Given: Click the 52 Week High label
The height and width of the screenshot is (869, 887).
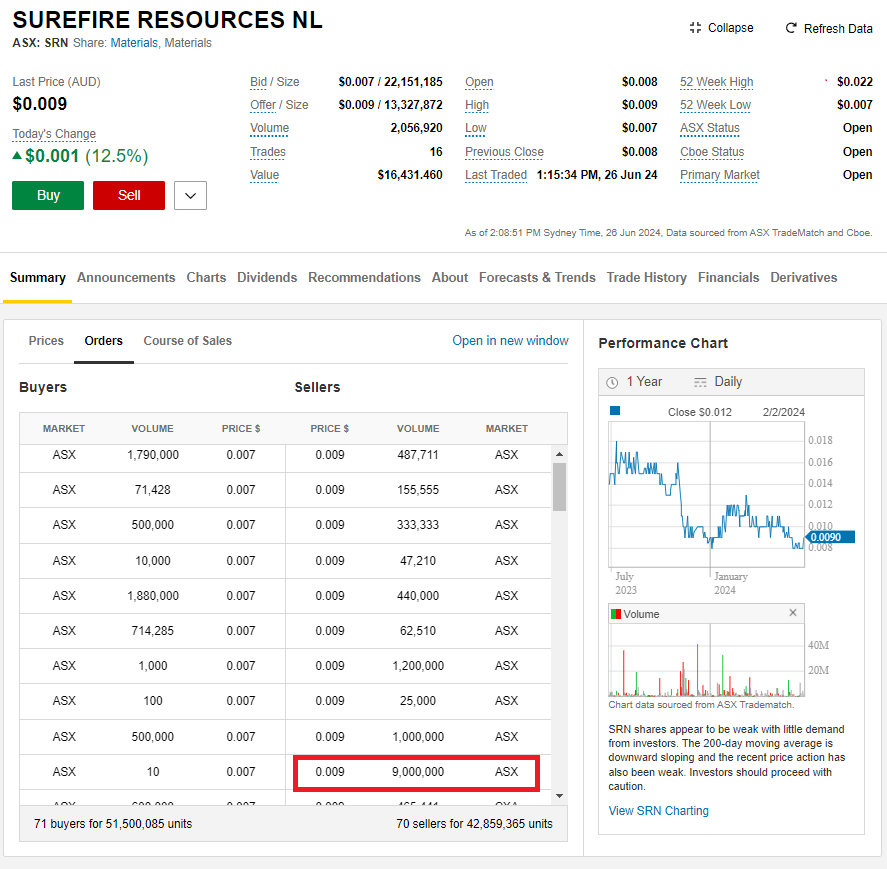Looking at the screenshot, I should 717,82.
